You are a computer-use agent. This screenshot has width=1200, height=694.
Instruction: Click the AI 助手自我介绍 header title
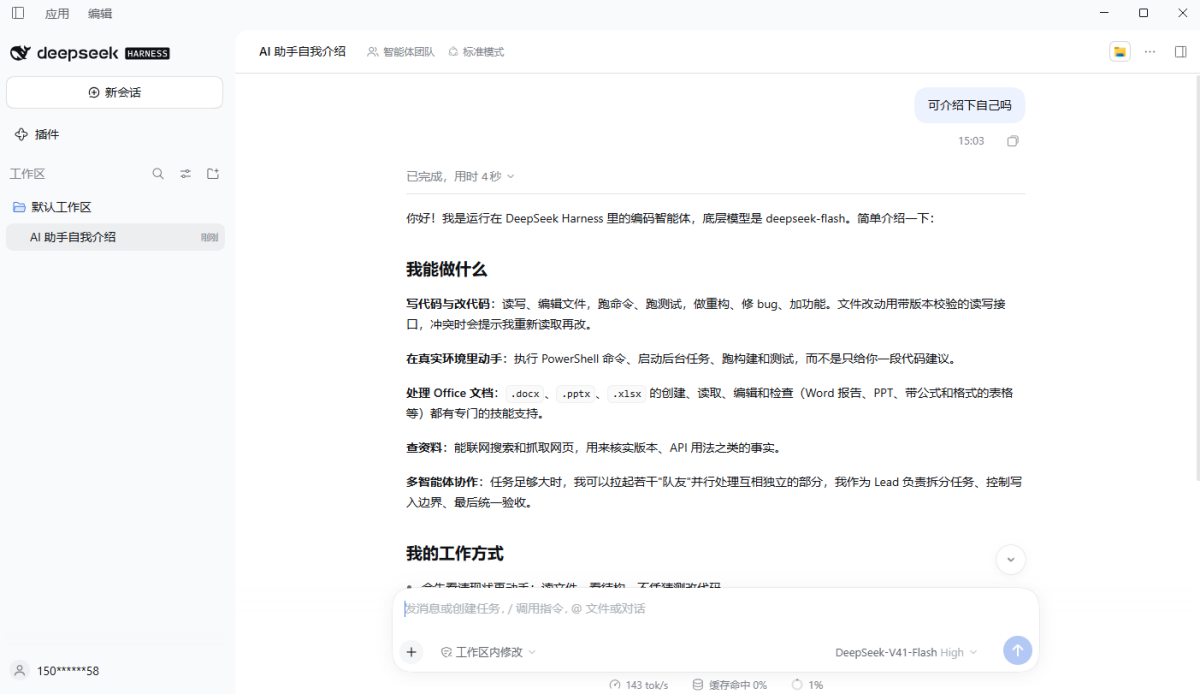coord(302,51)
